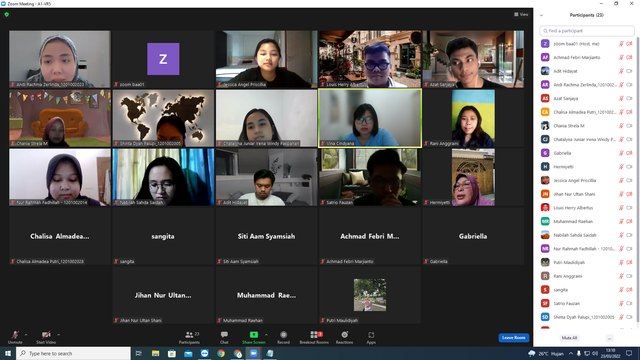The image size is (640, 360).
Task: Toggle mute for Hermiyetti in participants list
Action: (621, 167)
